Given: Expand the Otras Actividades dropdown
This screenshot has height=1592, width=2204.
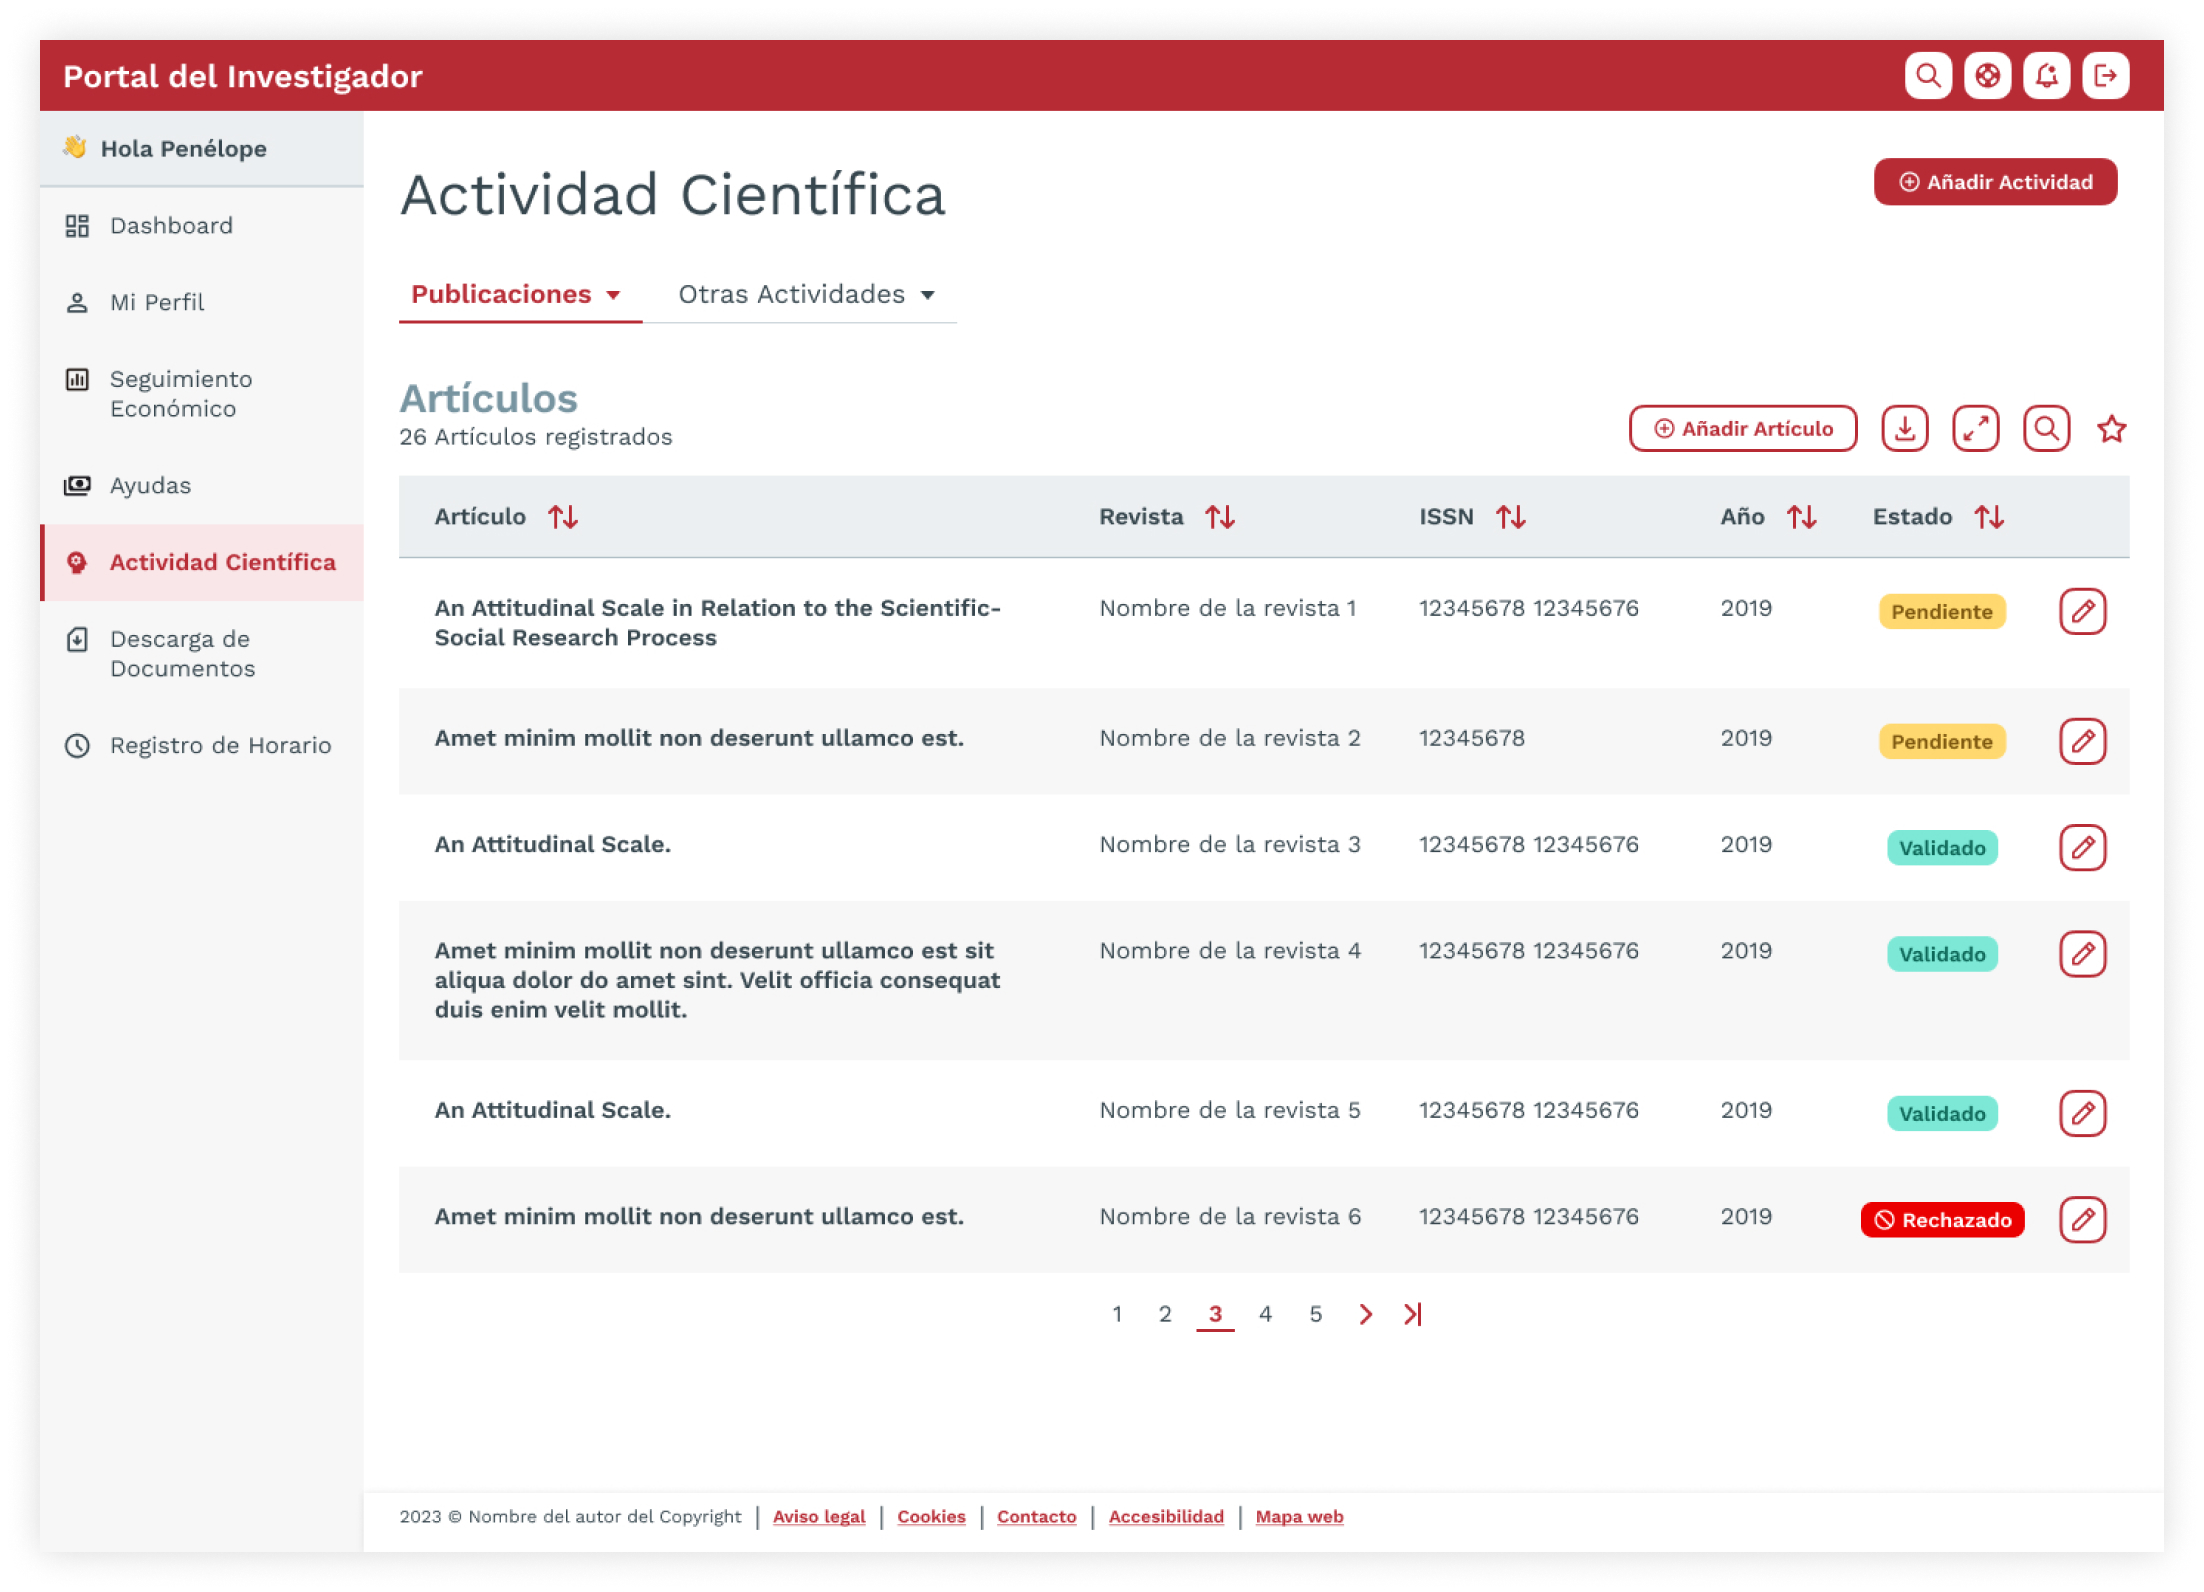Looking at the screenshot, I should tap(806, 294).
